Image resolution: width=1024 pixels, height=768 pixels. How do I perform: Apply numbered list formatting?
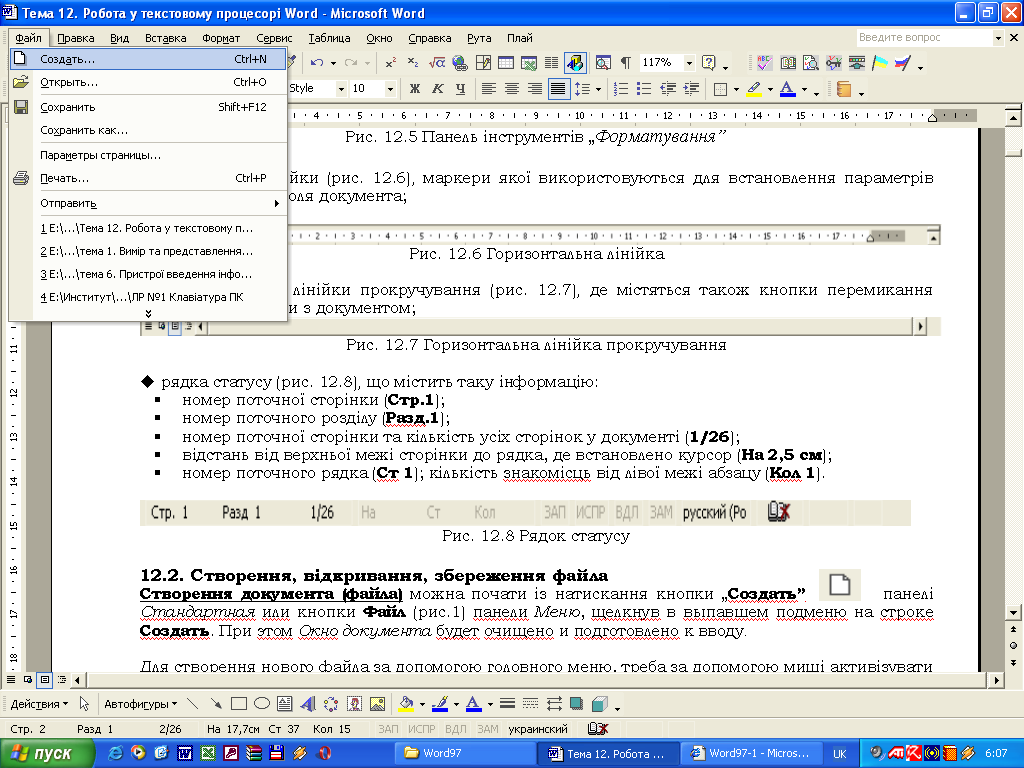[621, 88]
